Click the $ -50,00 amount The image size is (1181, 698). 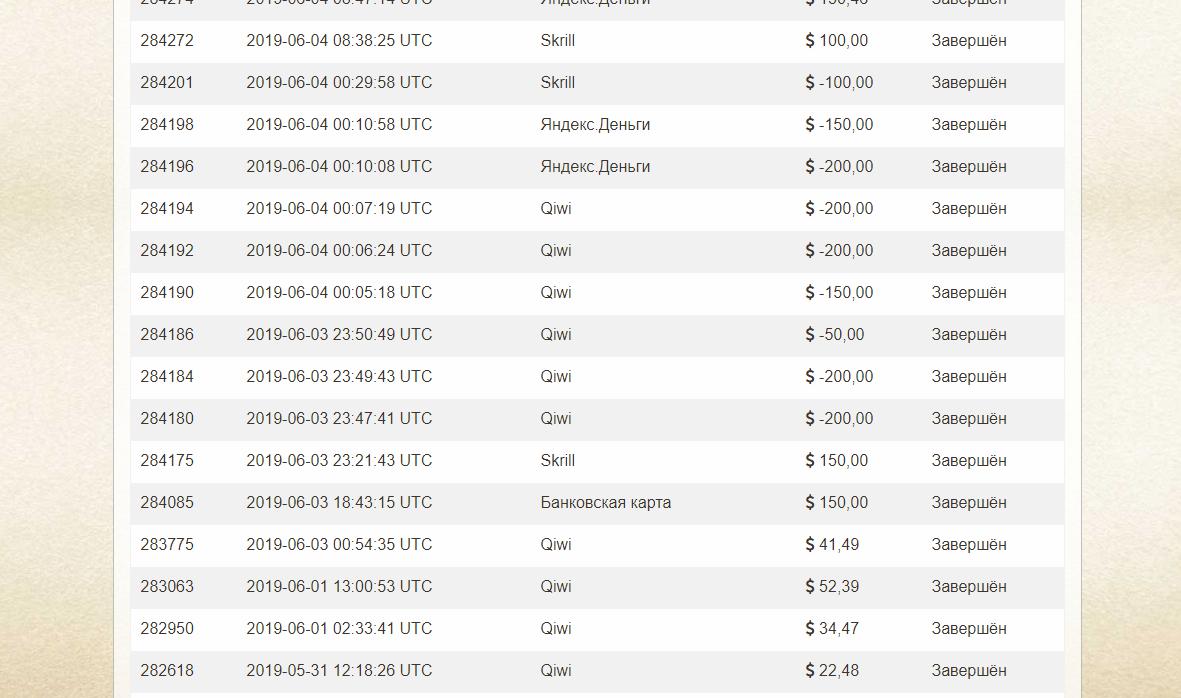(x=835, y=335)
